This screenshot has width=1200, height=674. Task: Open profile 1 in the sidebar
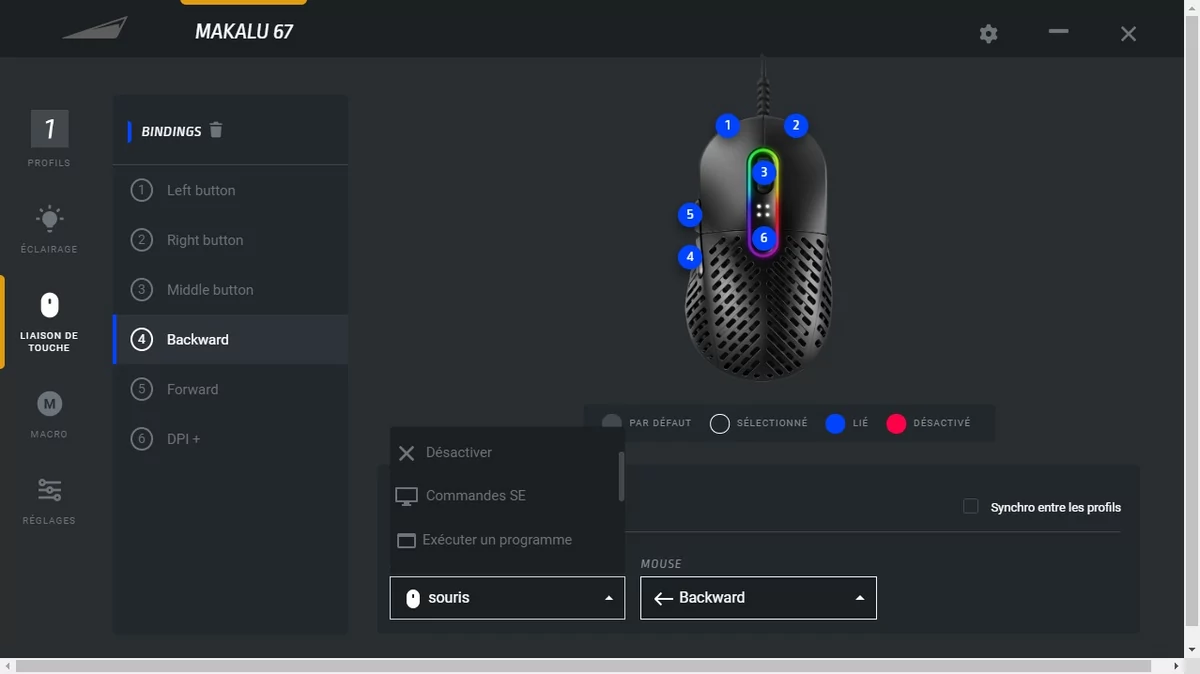point(49,139)
